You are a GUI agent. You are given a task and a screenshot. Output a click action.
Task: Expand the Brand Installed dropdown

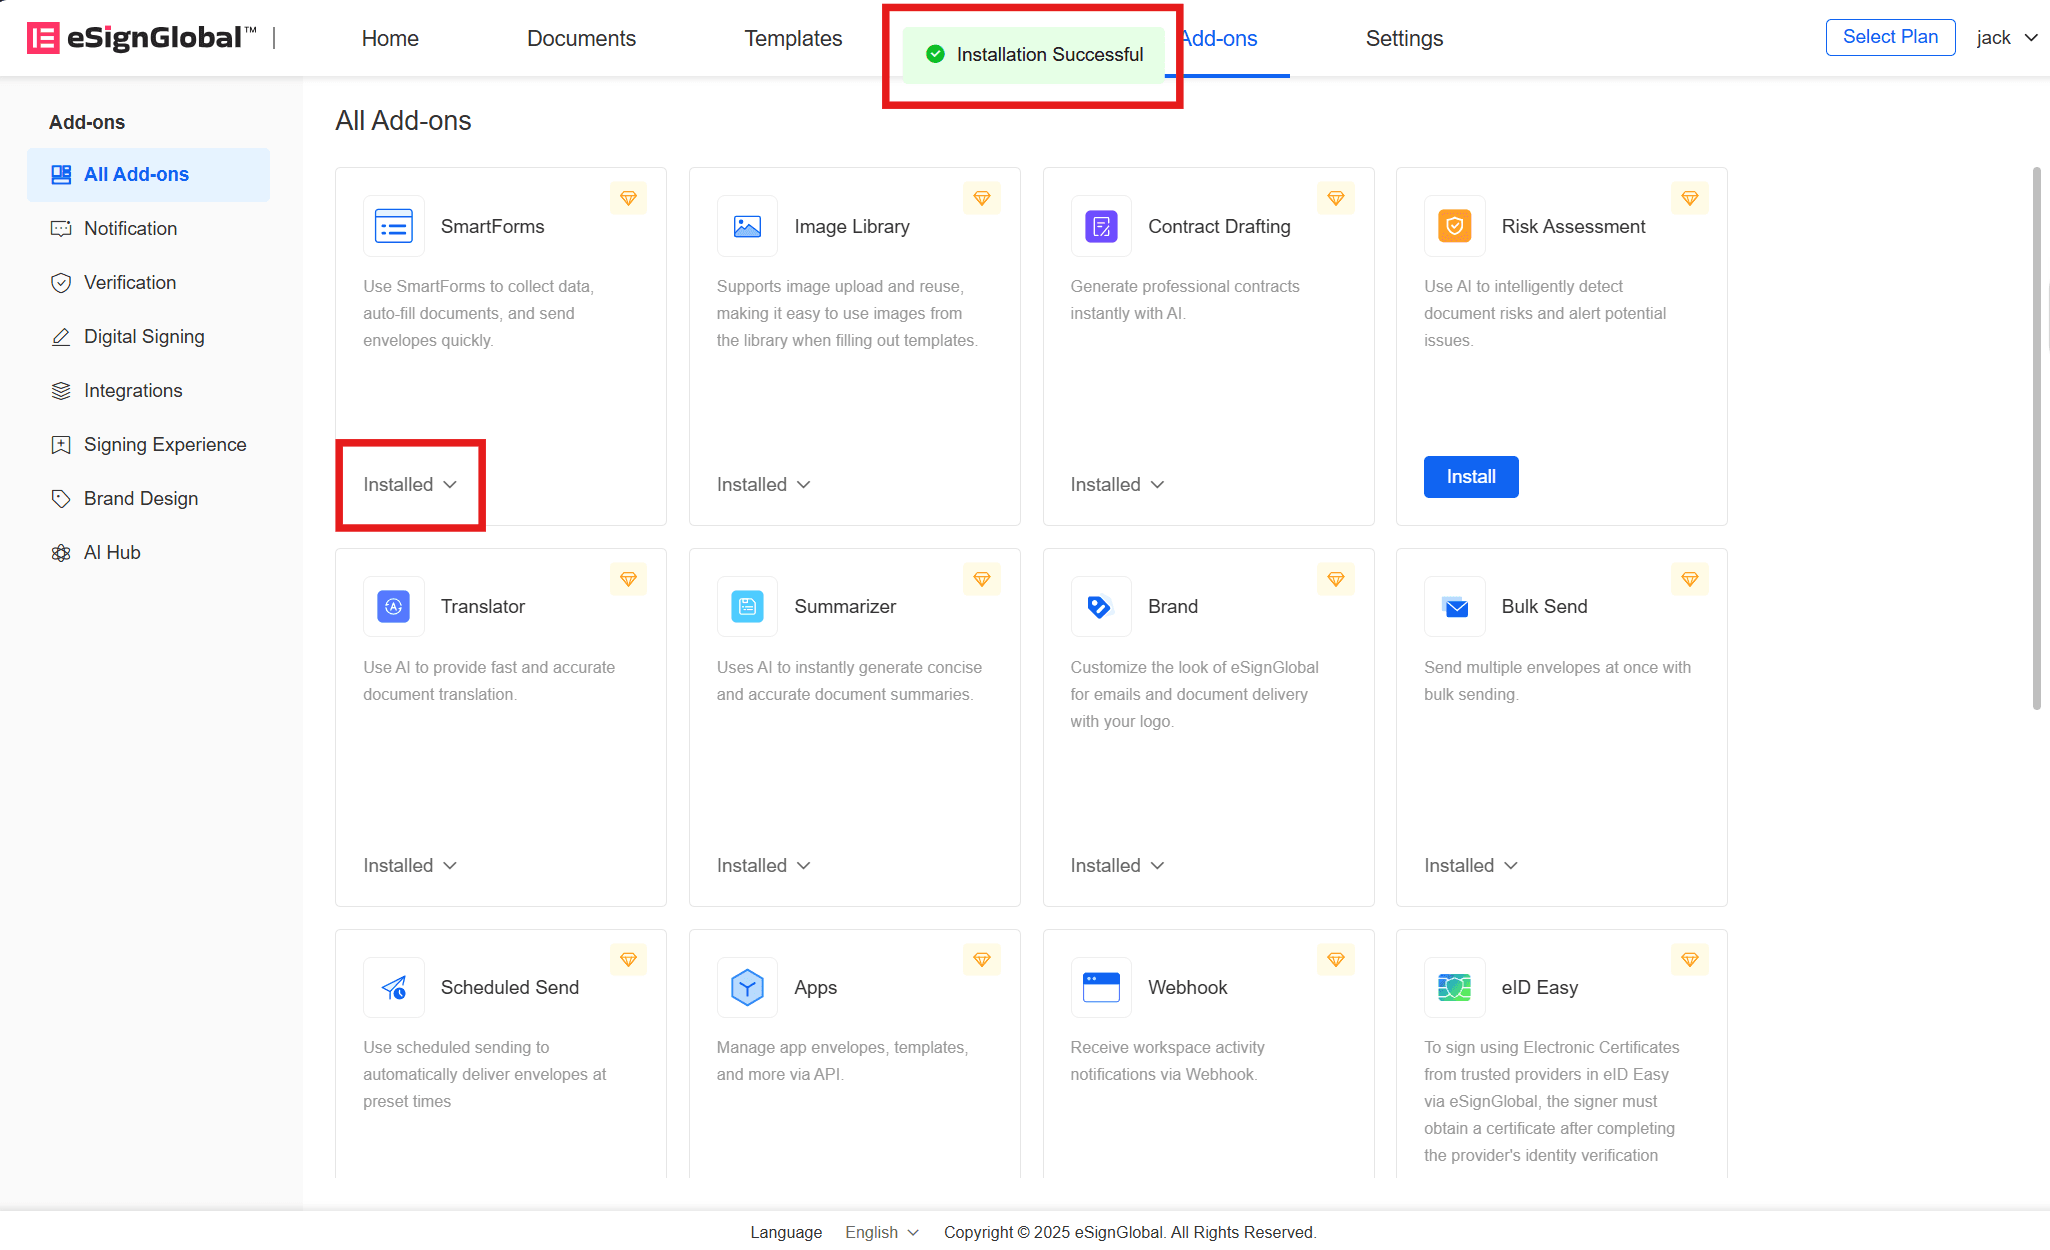pos(1117,865)
